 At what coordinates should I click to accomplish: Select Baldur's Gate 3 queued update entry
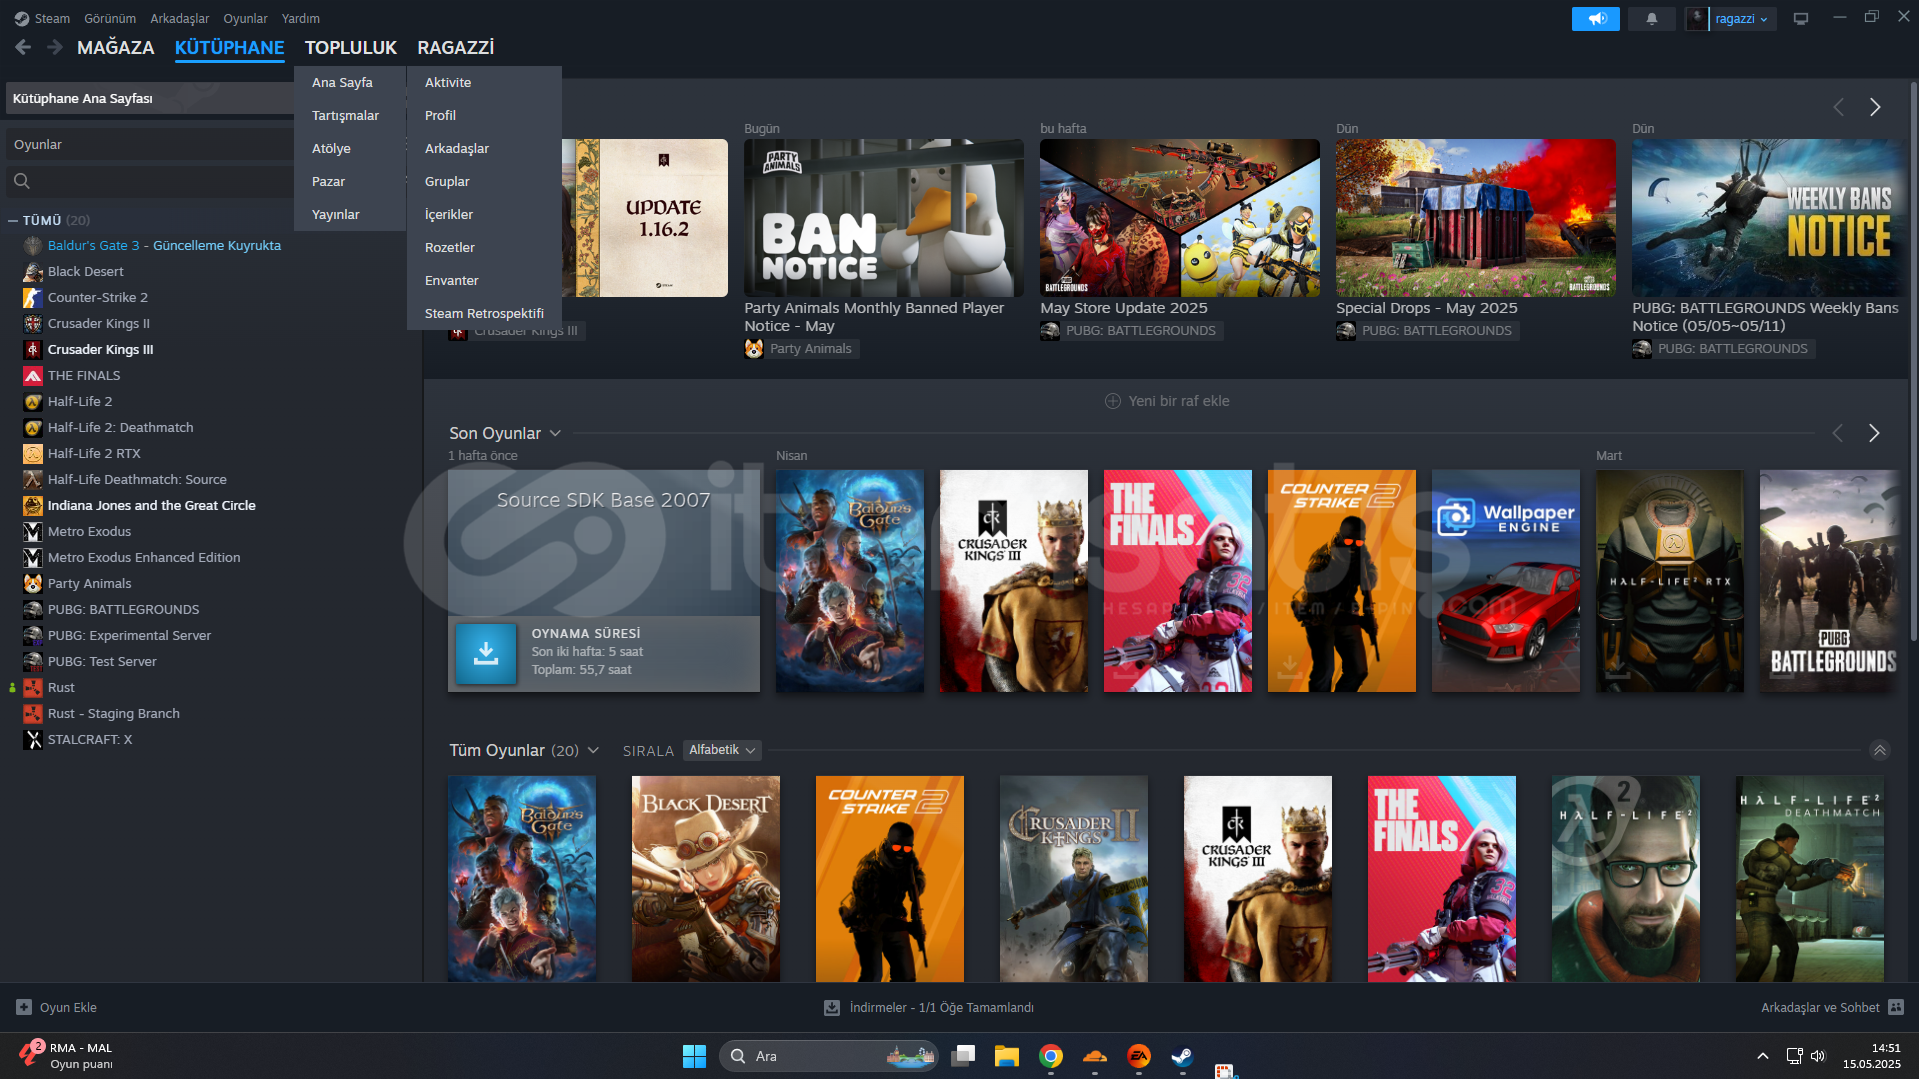pos(164,245)
